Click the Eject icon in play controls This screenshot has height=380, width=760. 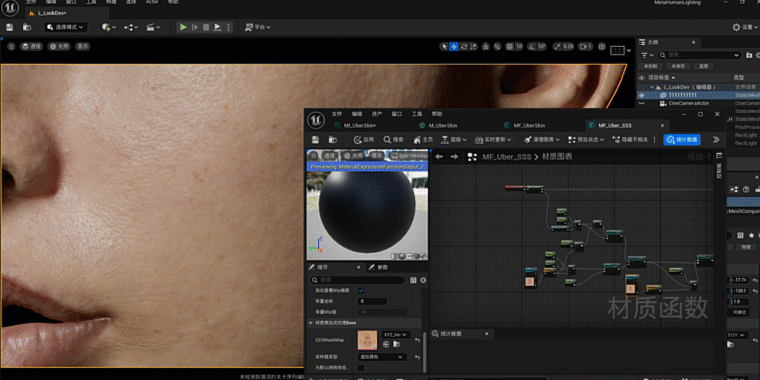[x=218, y=27]
